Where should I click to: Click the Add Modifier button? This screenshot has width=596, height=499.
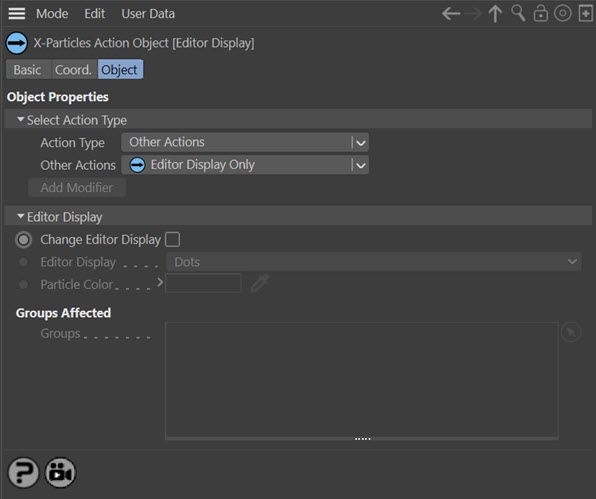[77, 188]
